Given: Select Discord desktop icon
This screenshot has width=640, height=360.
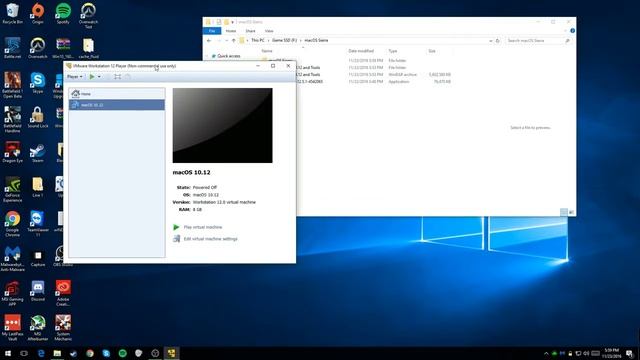Looking at the screenshot, I should pos(38,291).
